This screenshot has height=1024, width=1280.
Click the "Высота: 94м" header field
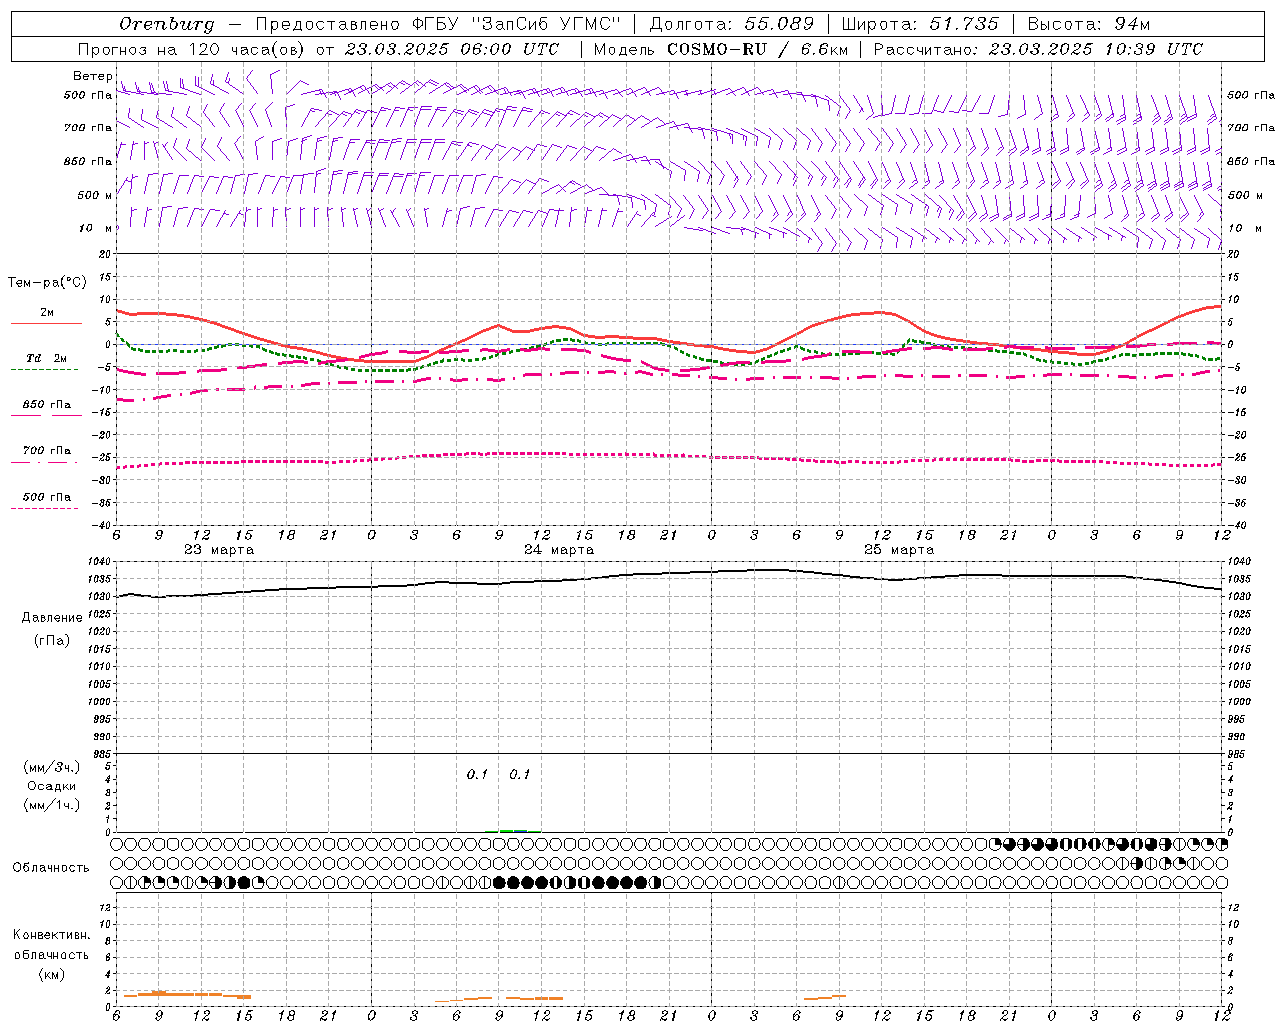[1089, 24]
